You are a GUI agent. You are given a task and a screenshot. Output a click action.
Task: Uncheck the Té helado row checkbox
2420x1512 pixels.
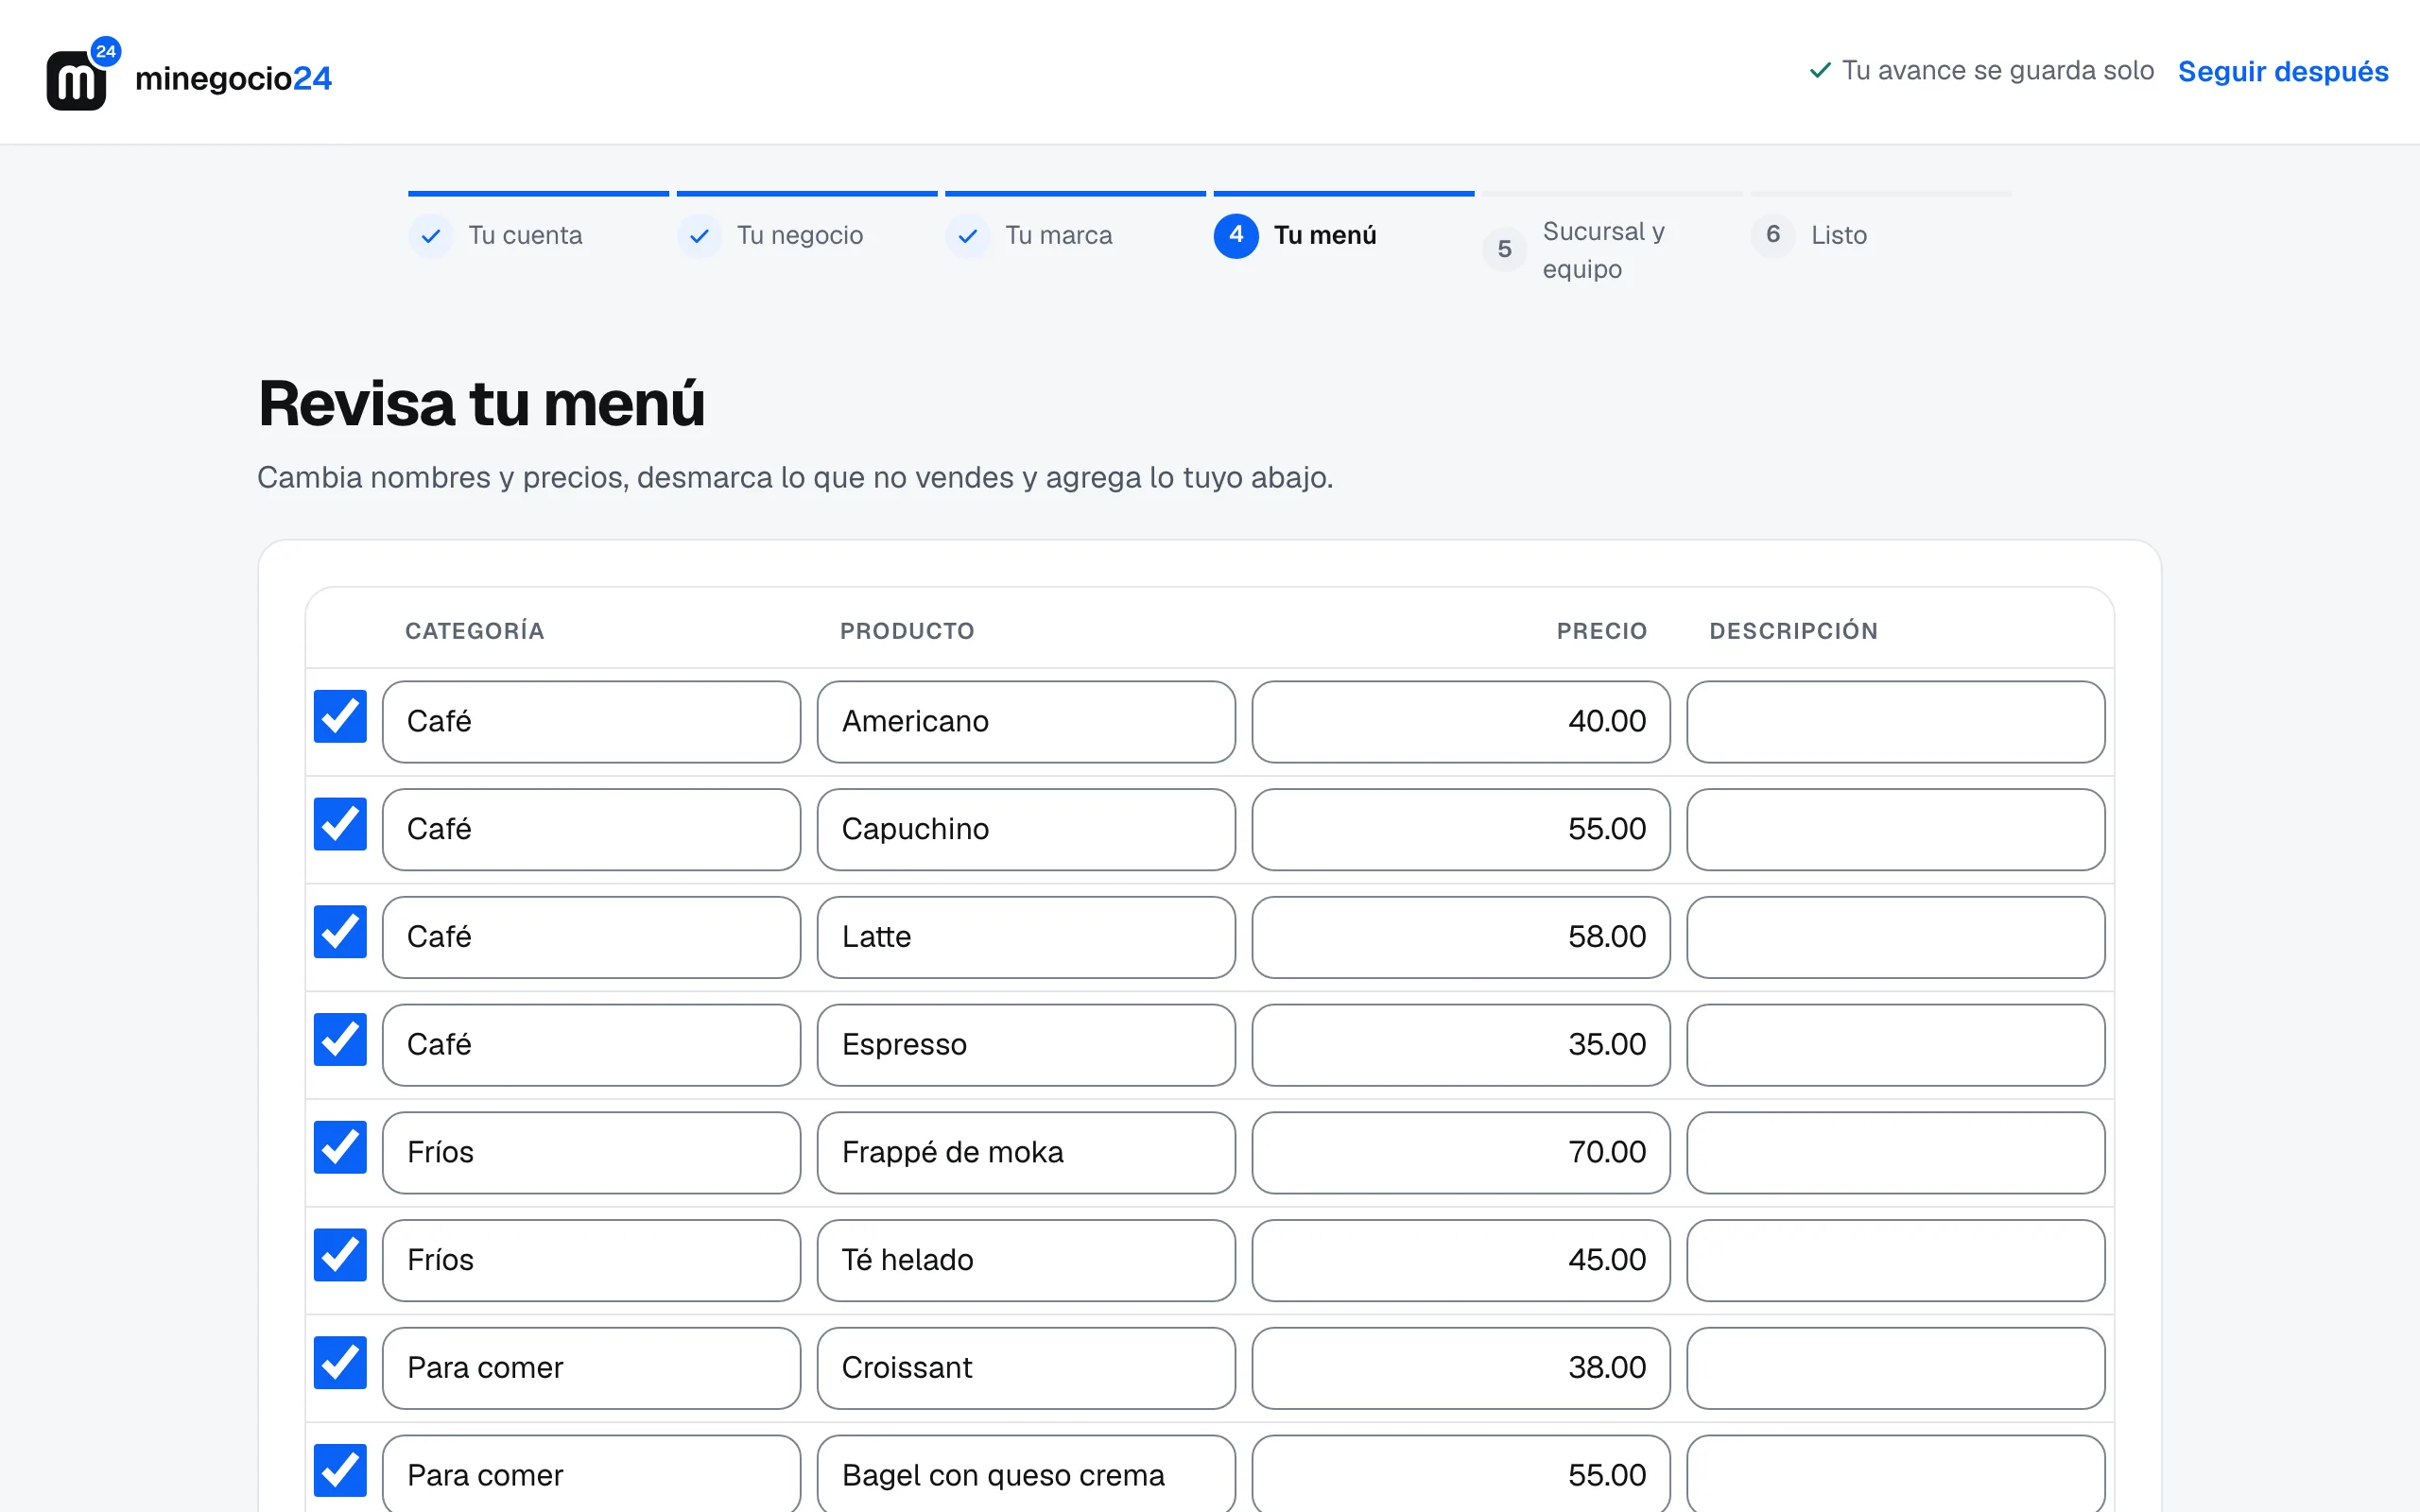tap(340, 1255)
